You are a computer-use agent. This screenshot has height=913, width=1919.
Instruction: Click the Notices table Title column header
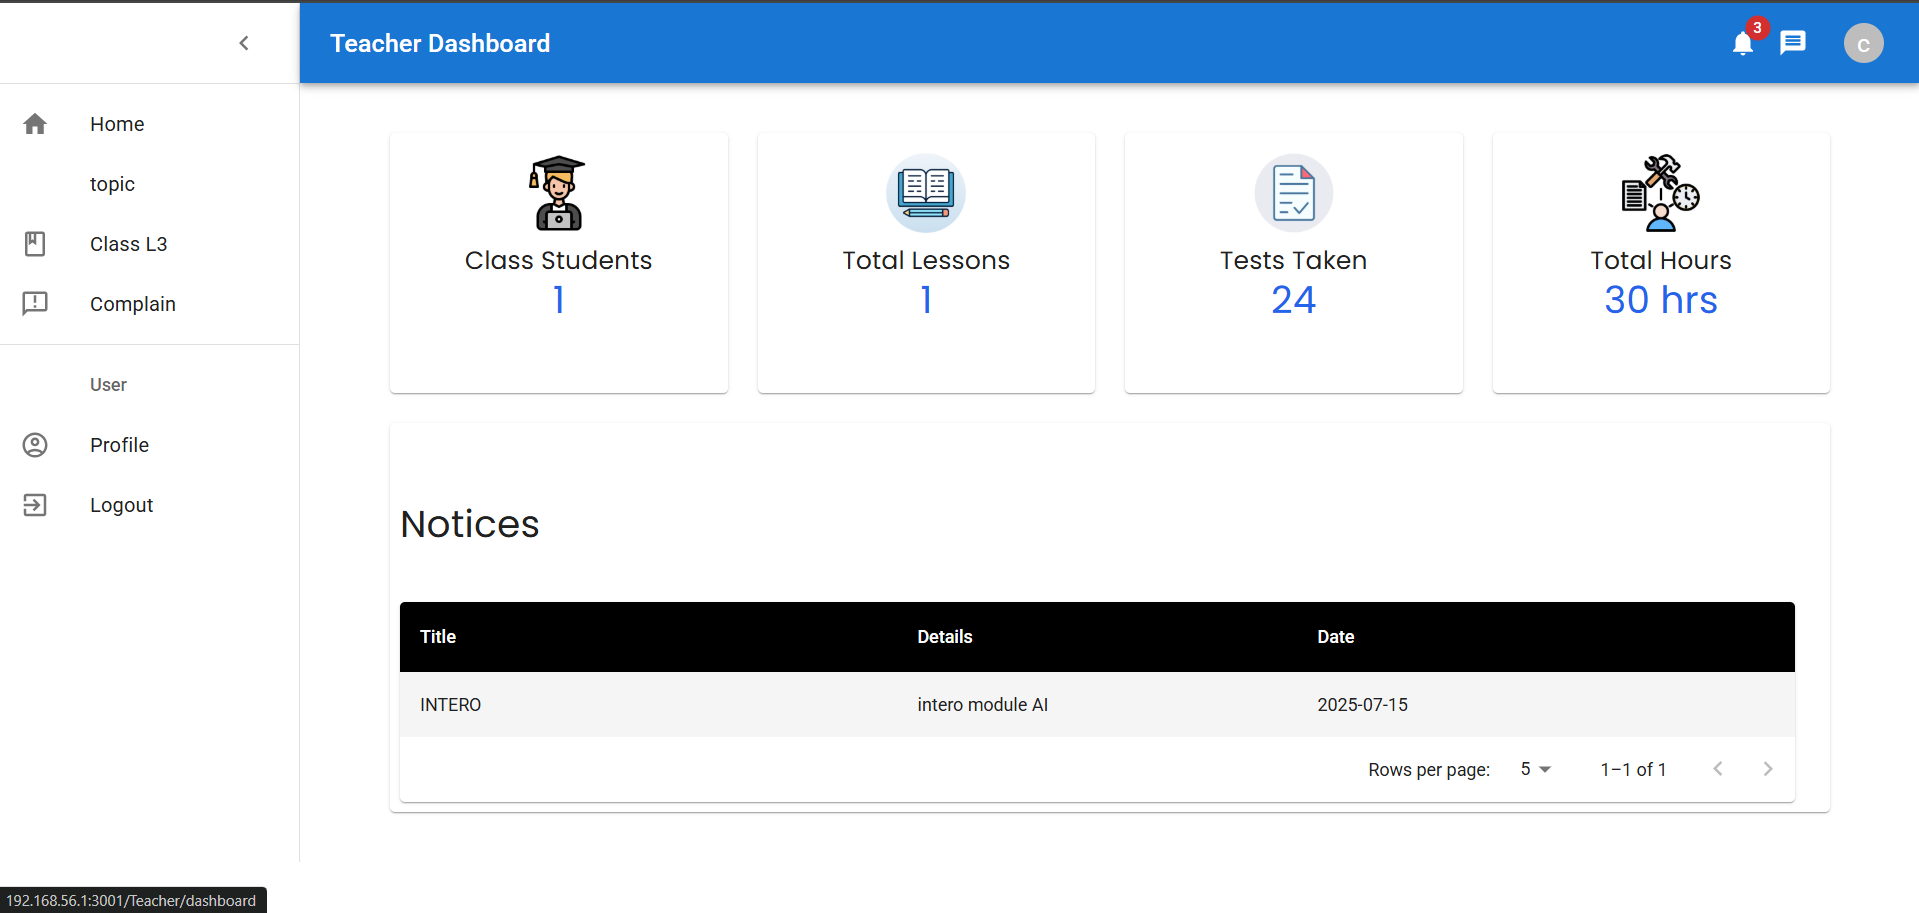[437, 637]
